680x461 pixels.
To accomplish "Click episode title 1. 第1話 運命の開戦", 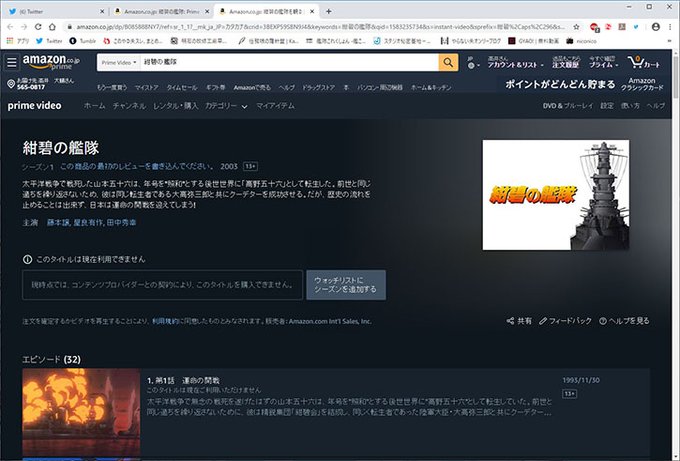I will coord(183,380).
